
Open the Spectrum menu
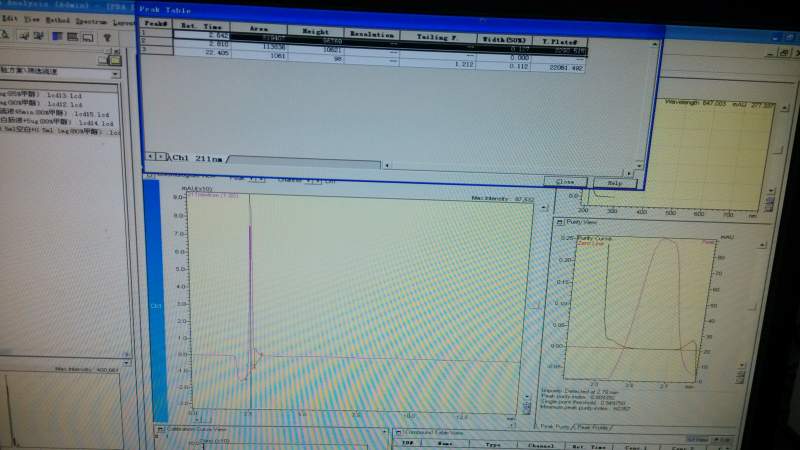click(x=91, y=21)
